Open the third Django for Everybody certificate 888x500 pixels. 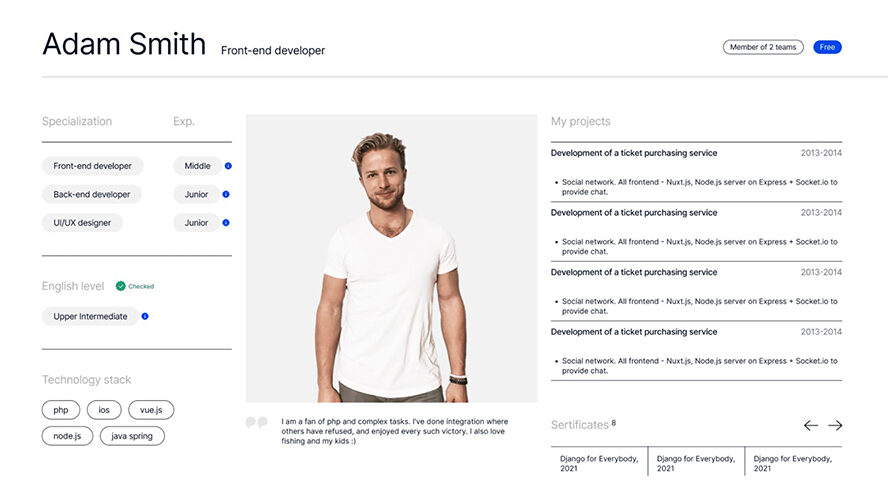tap(793, 463)
